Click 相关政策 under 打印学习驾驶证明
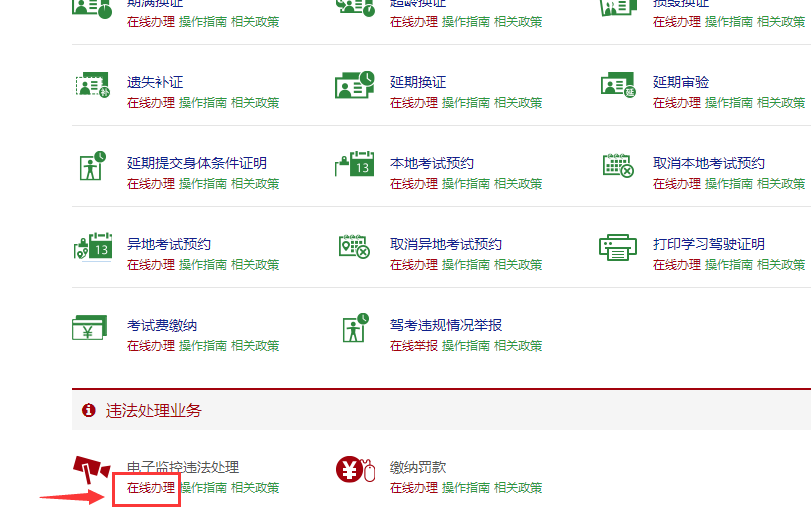Screen dimensions: 811x529 [781, 265]
